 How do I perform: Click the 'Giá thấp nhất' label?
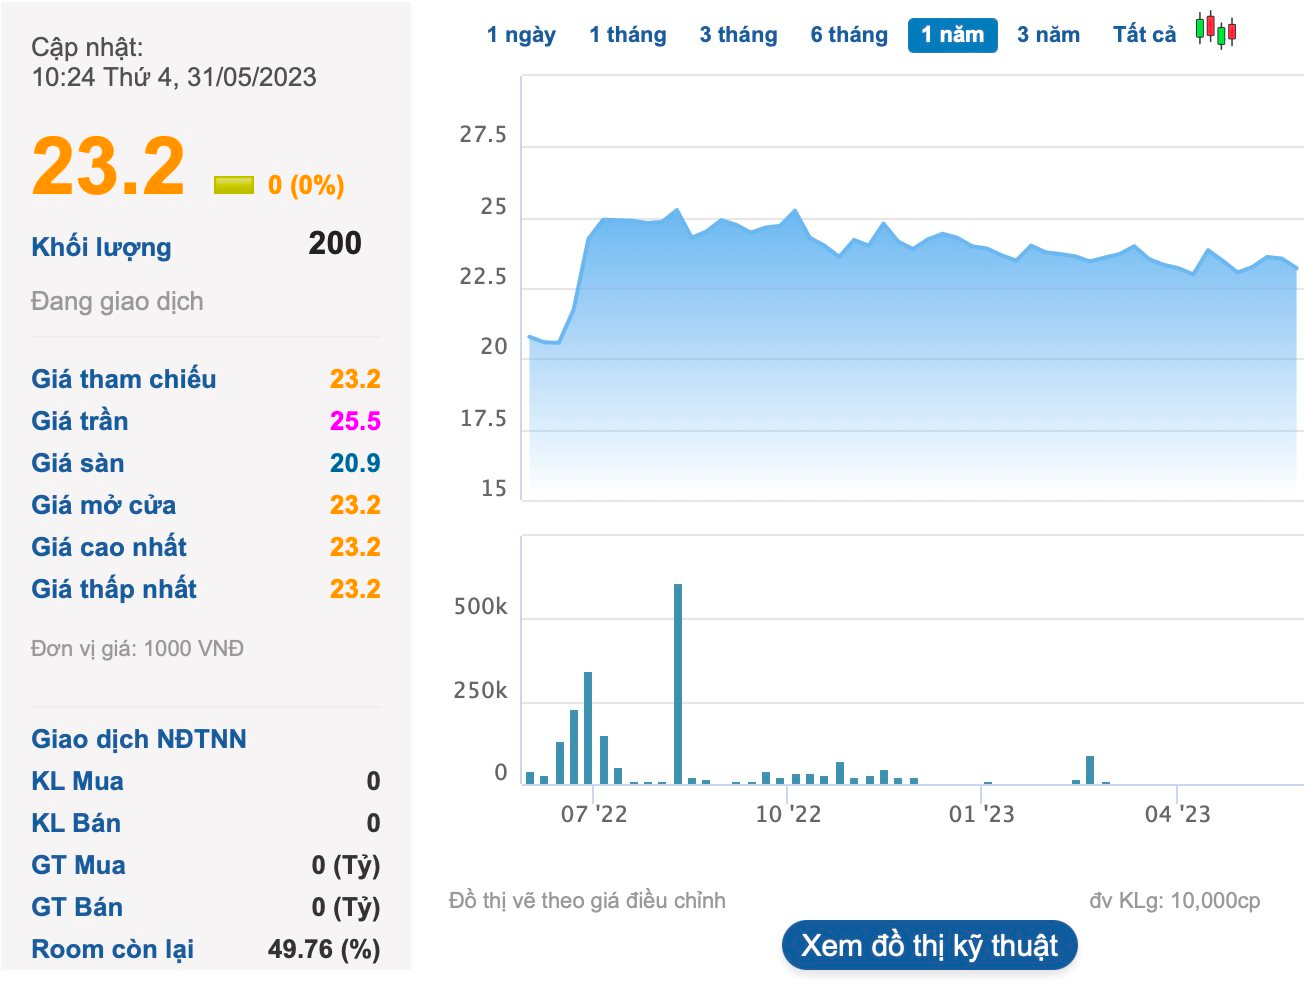click(x=114, y=589)
